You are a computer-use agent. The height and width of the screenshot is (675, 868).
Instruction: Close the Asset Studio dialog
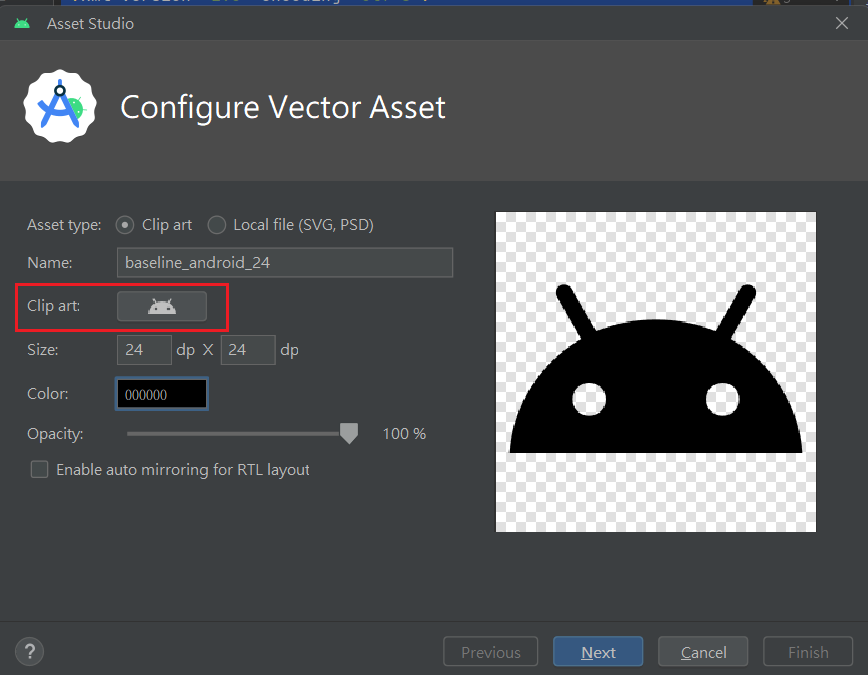(x=841, y=23)
